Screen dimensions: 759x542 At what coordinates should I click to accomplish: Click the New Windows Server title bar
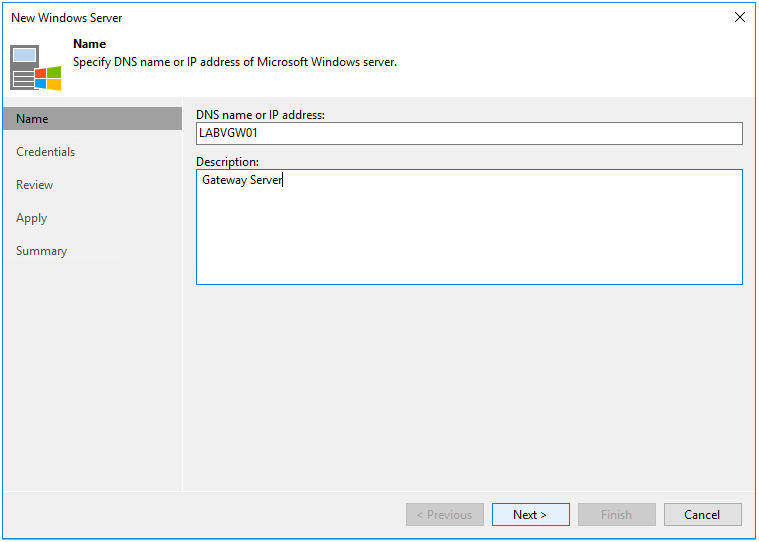tap(300, 17)
